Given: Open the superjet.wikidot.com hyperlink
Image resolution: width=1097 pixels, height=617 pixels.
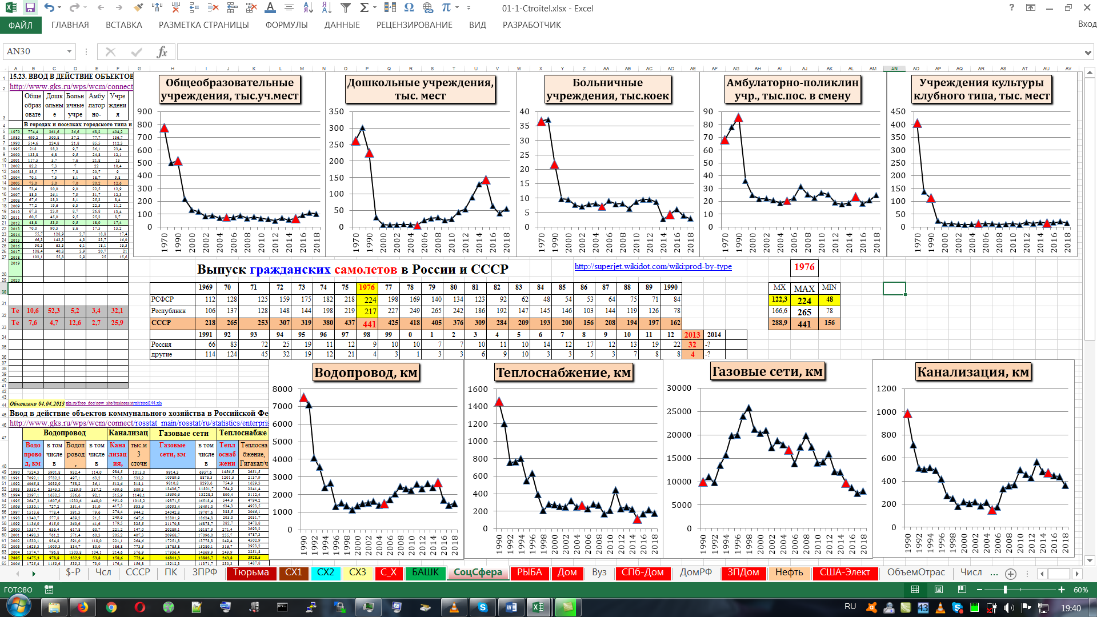Looking at the screenshot, I should [654, 267].
